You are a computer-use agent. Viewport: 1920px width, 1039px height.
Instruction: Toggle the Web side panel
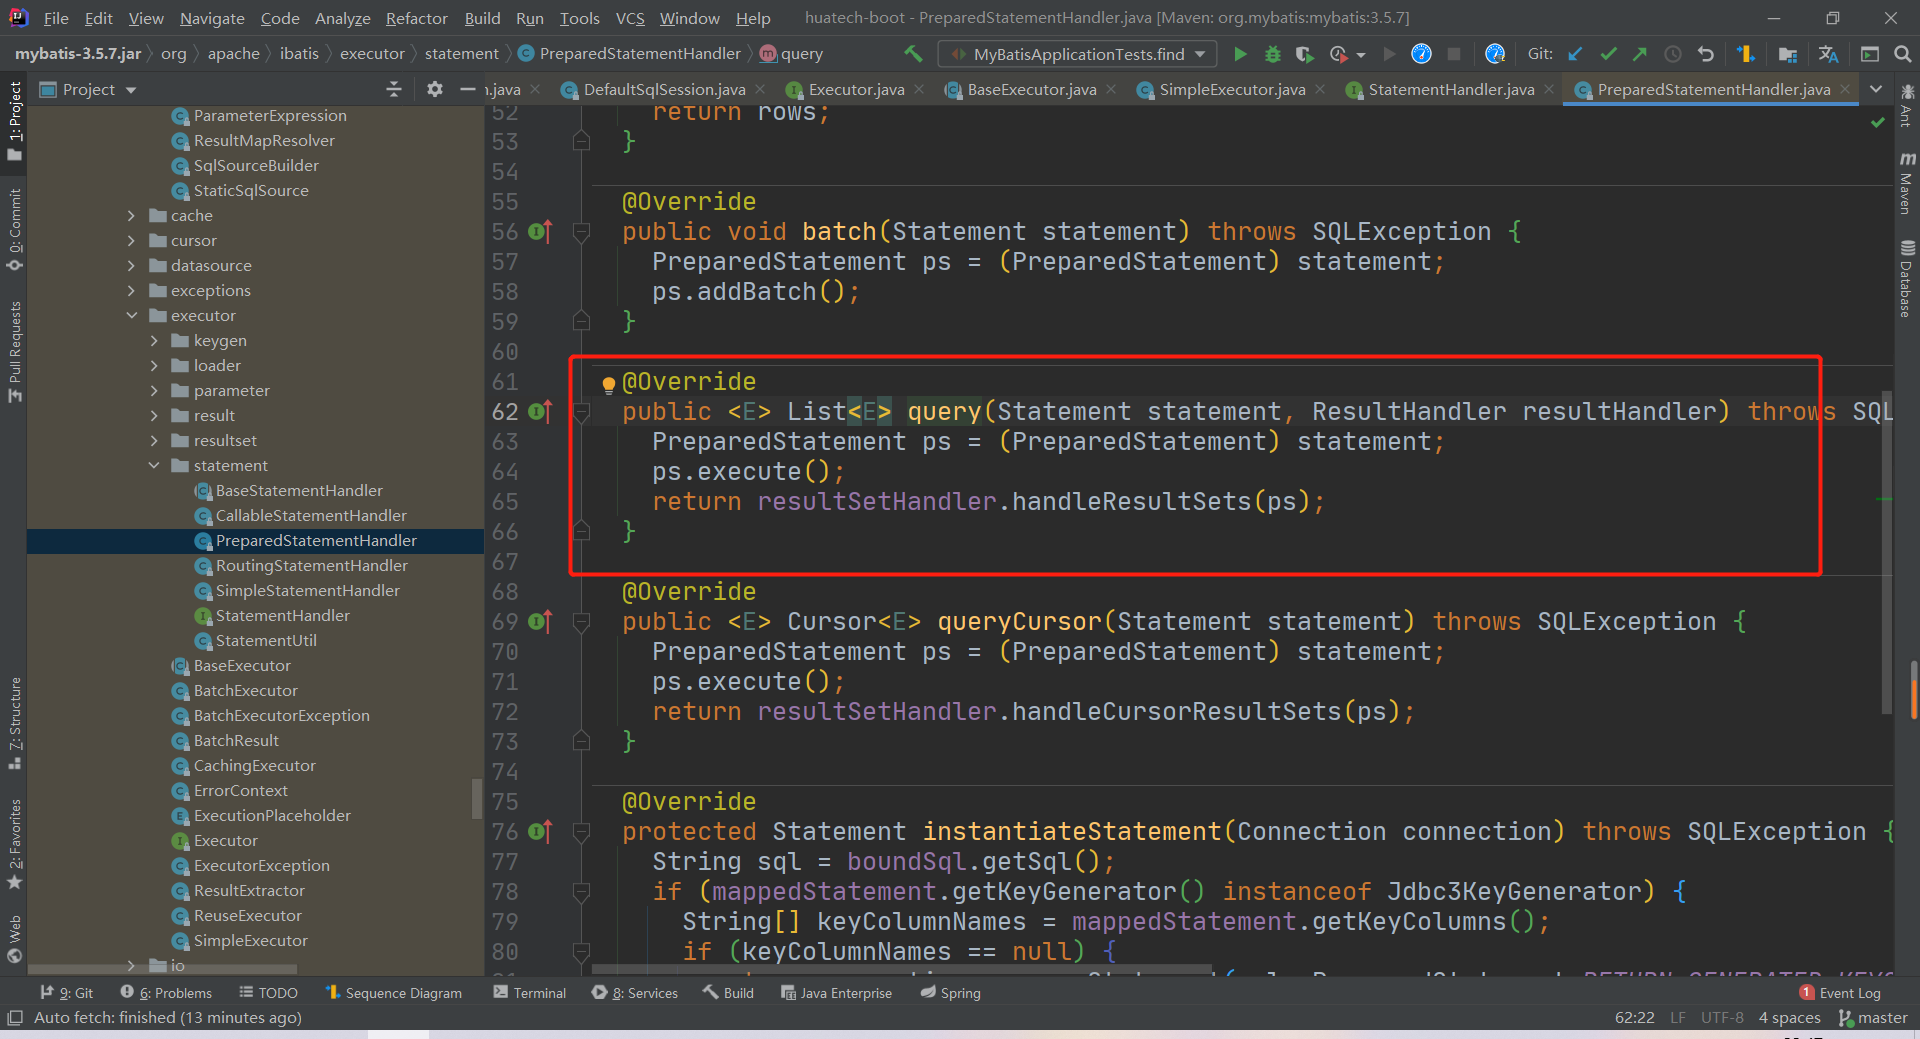pyautogui.click(x=14, y=939)
